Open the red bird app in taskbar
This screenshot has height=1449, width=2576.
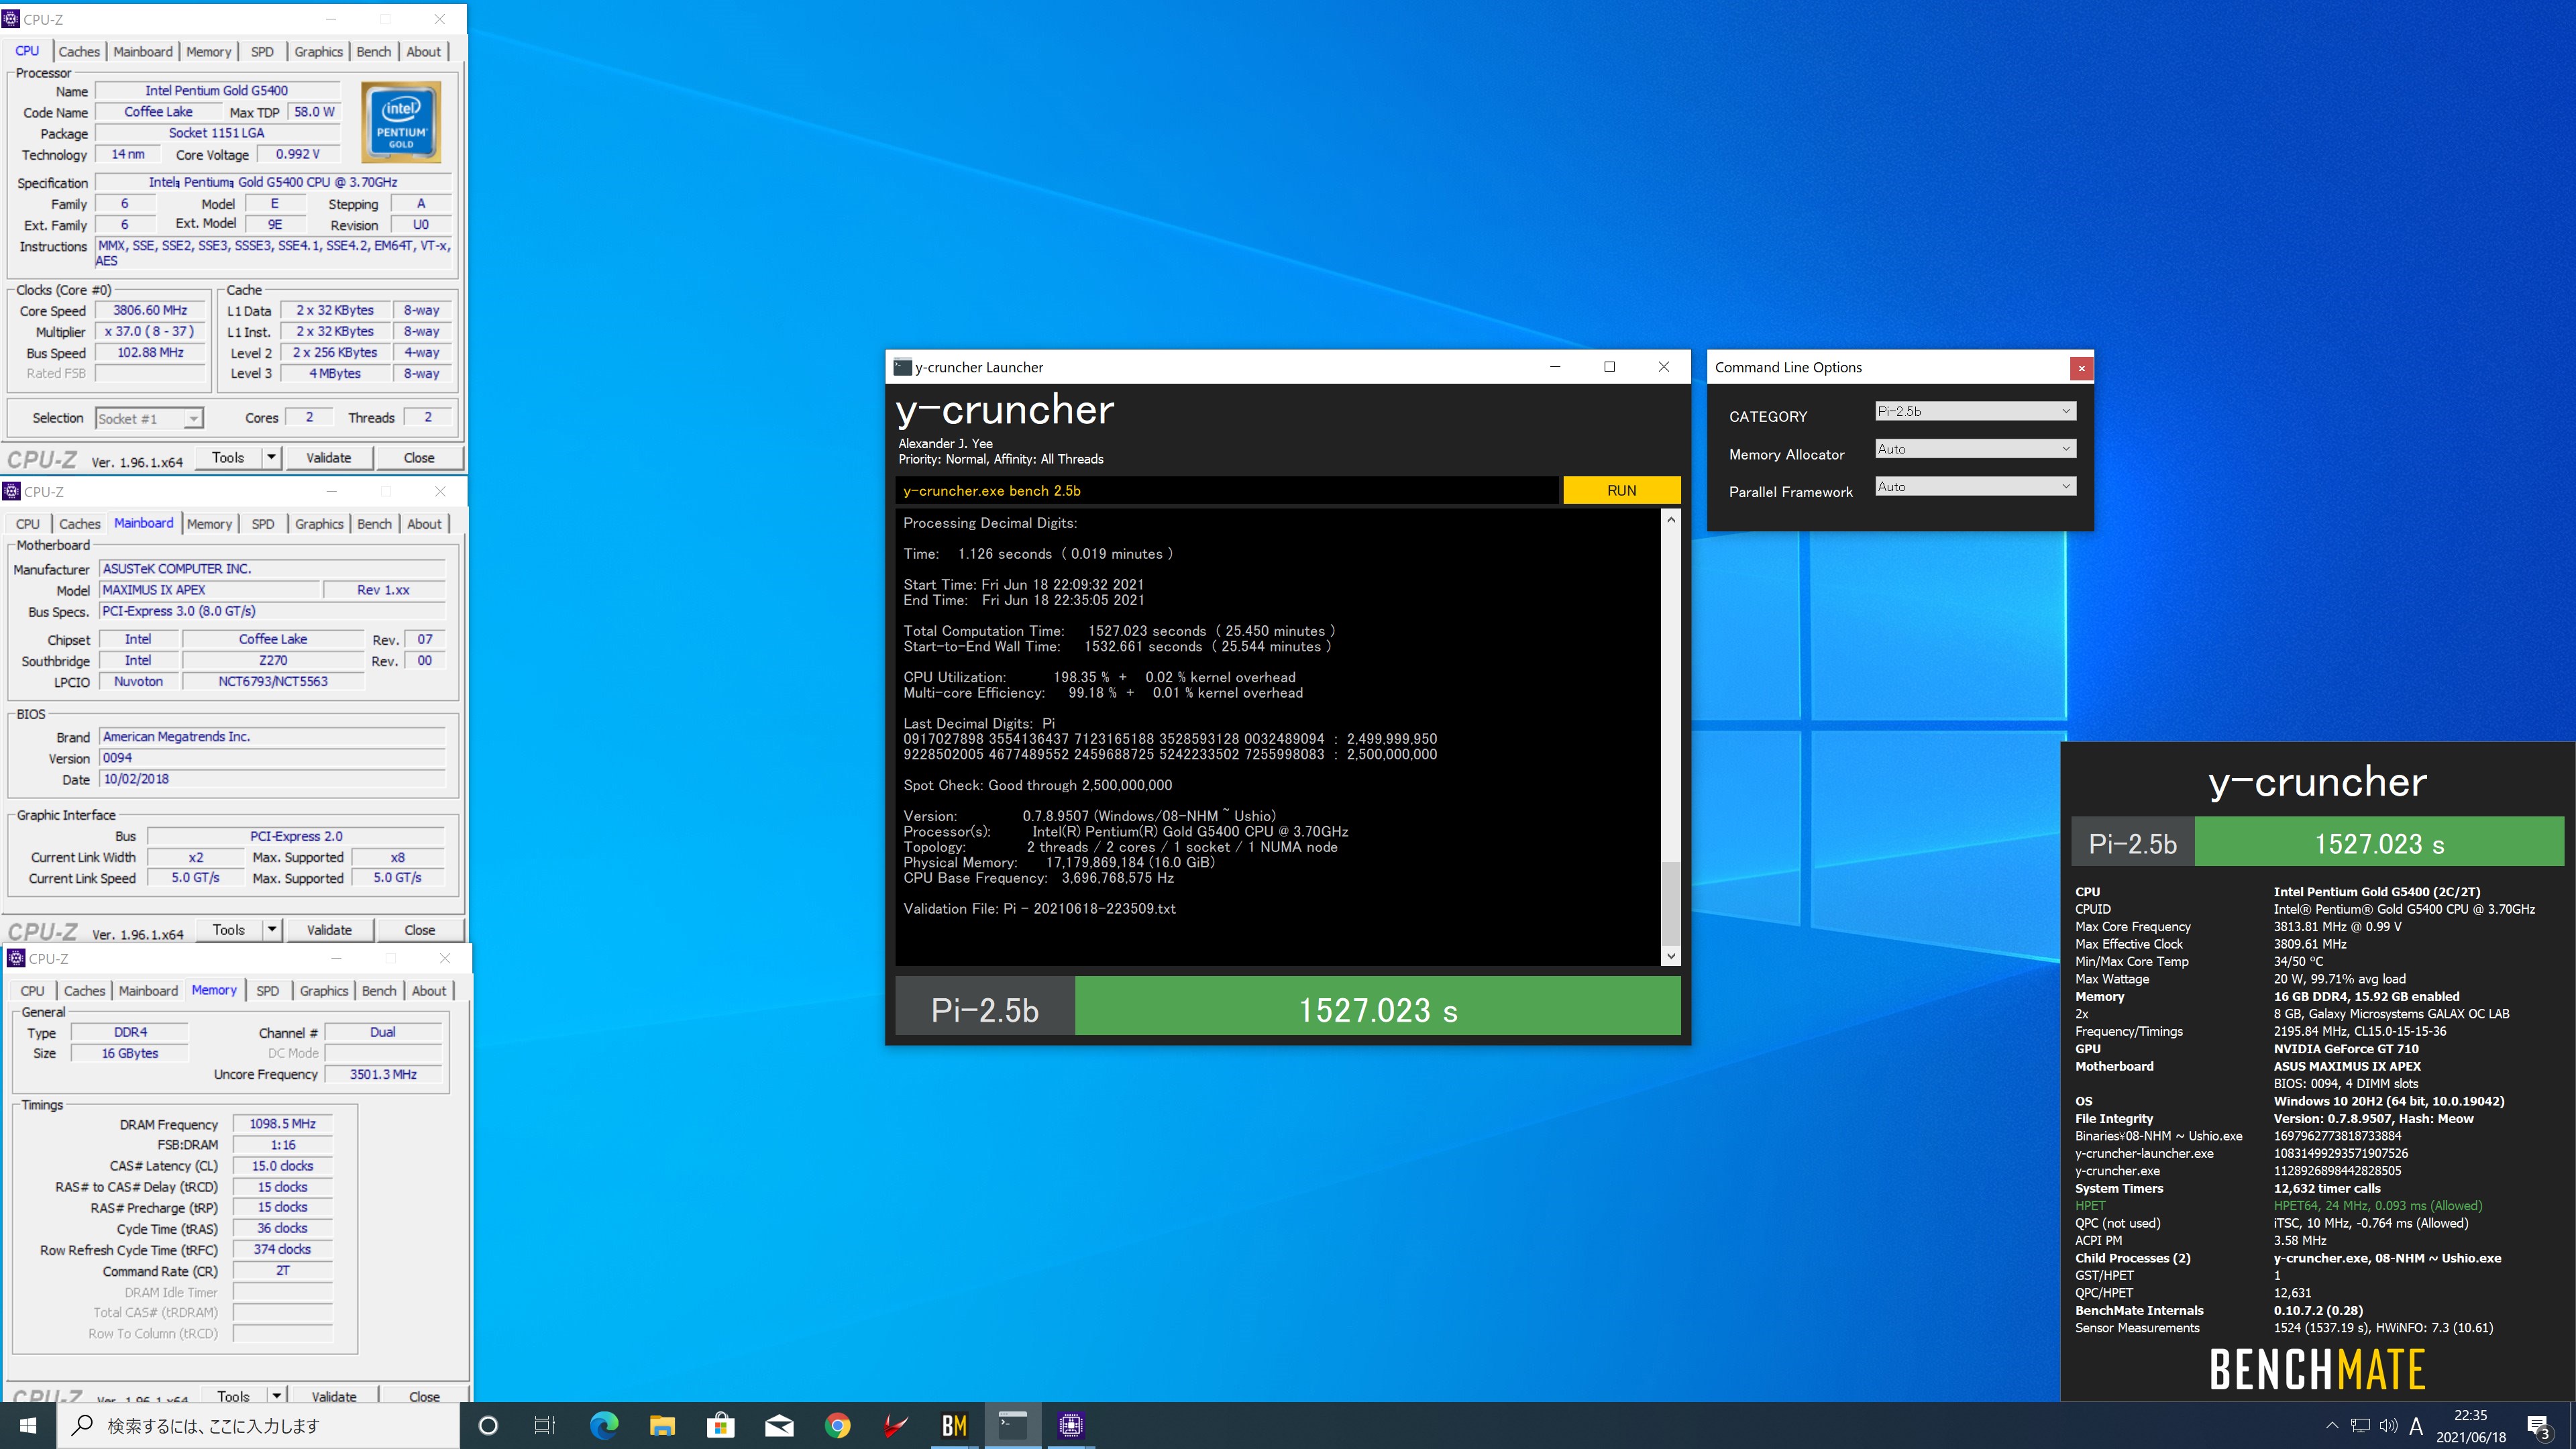[896, 1425]
